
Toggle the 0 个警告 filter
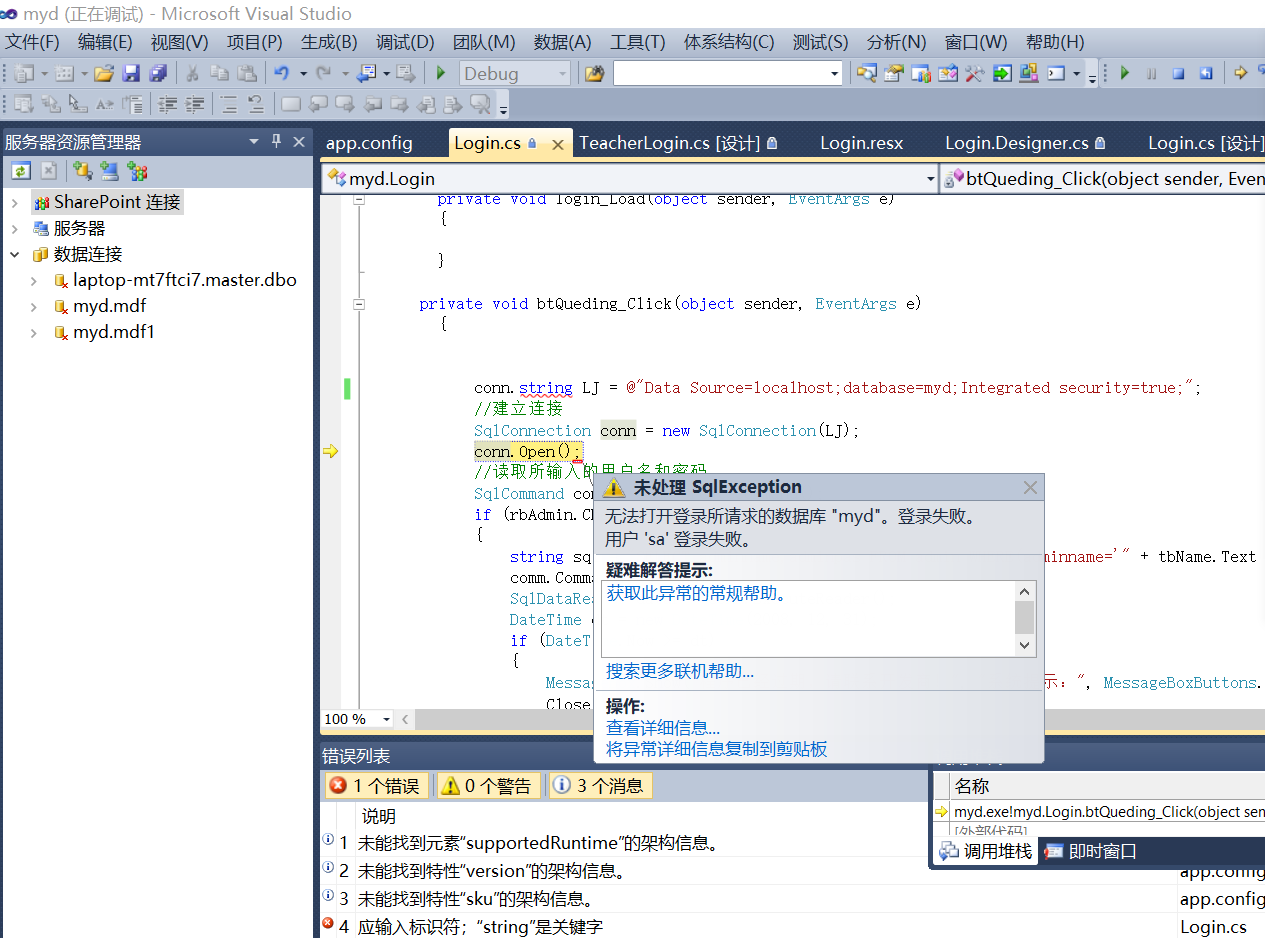[x=487, y=786]
